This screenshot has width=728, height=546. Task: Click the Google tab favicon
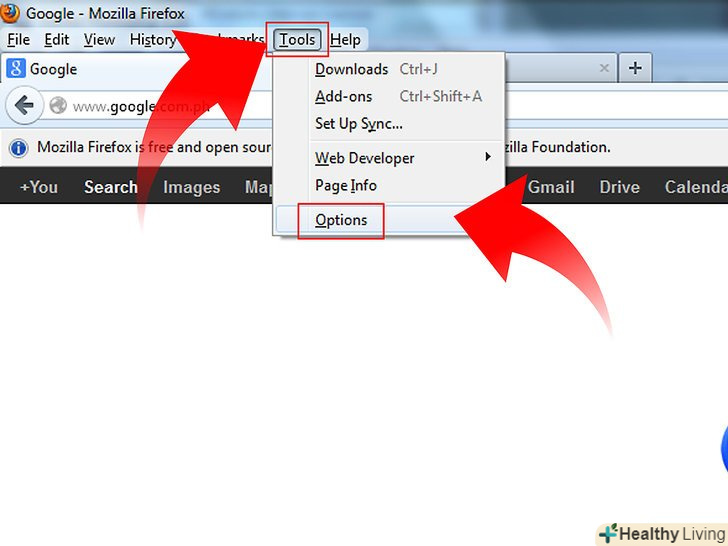pos(16,68)
